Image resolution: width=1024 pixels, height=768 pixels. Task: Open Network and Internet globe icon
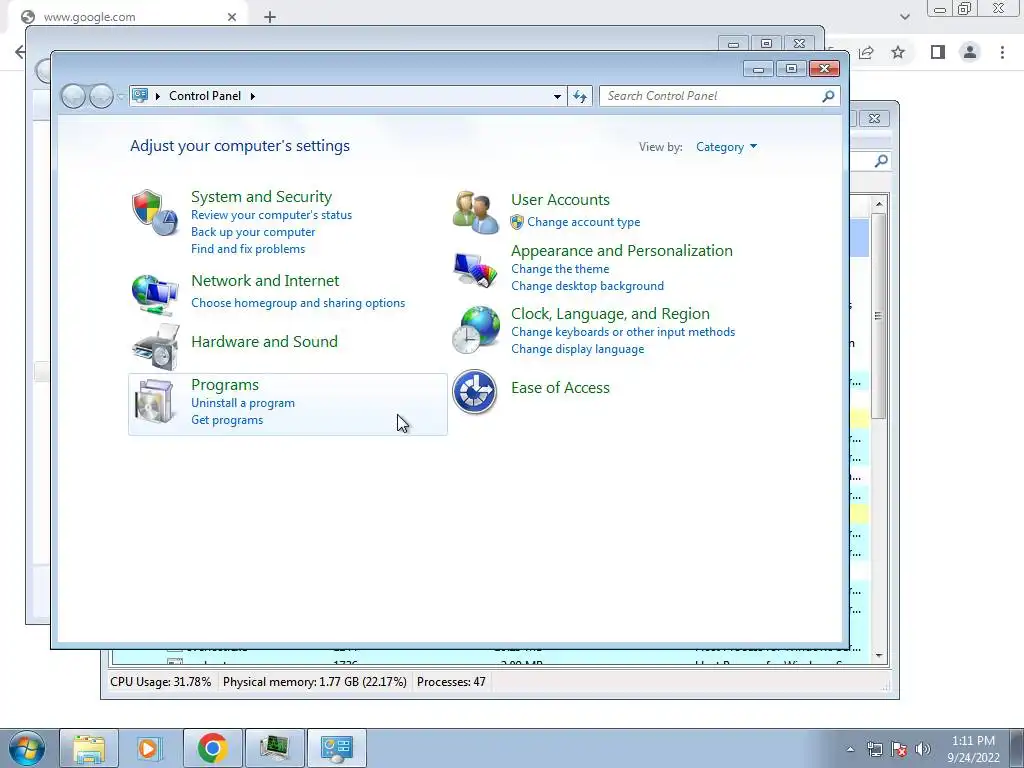pos(155,295)
